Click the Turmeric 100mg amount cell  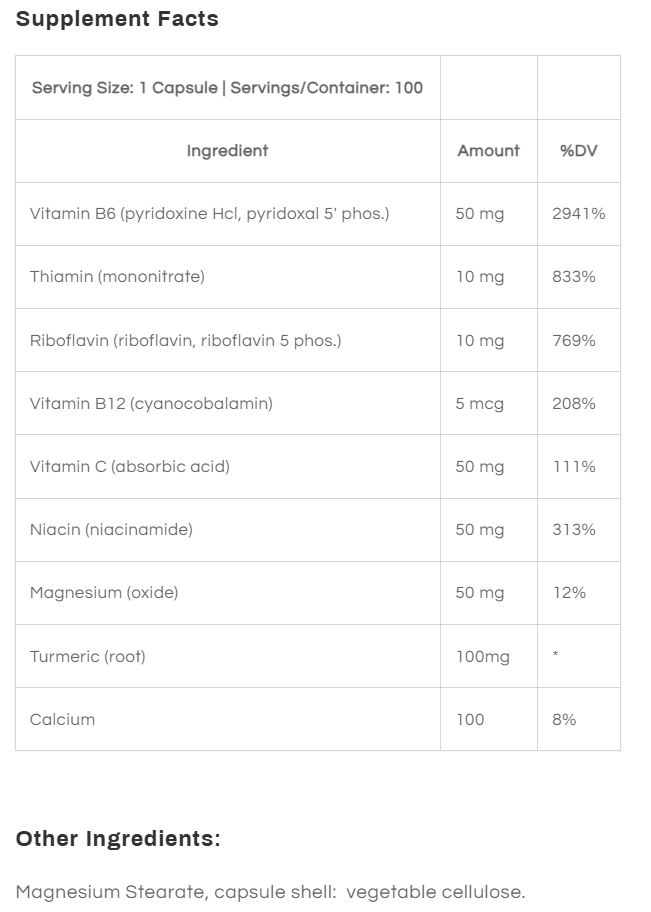coord(482,657)
